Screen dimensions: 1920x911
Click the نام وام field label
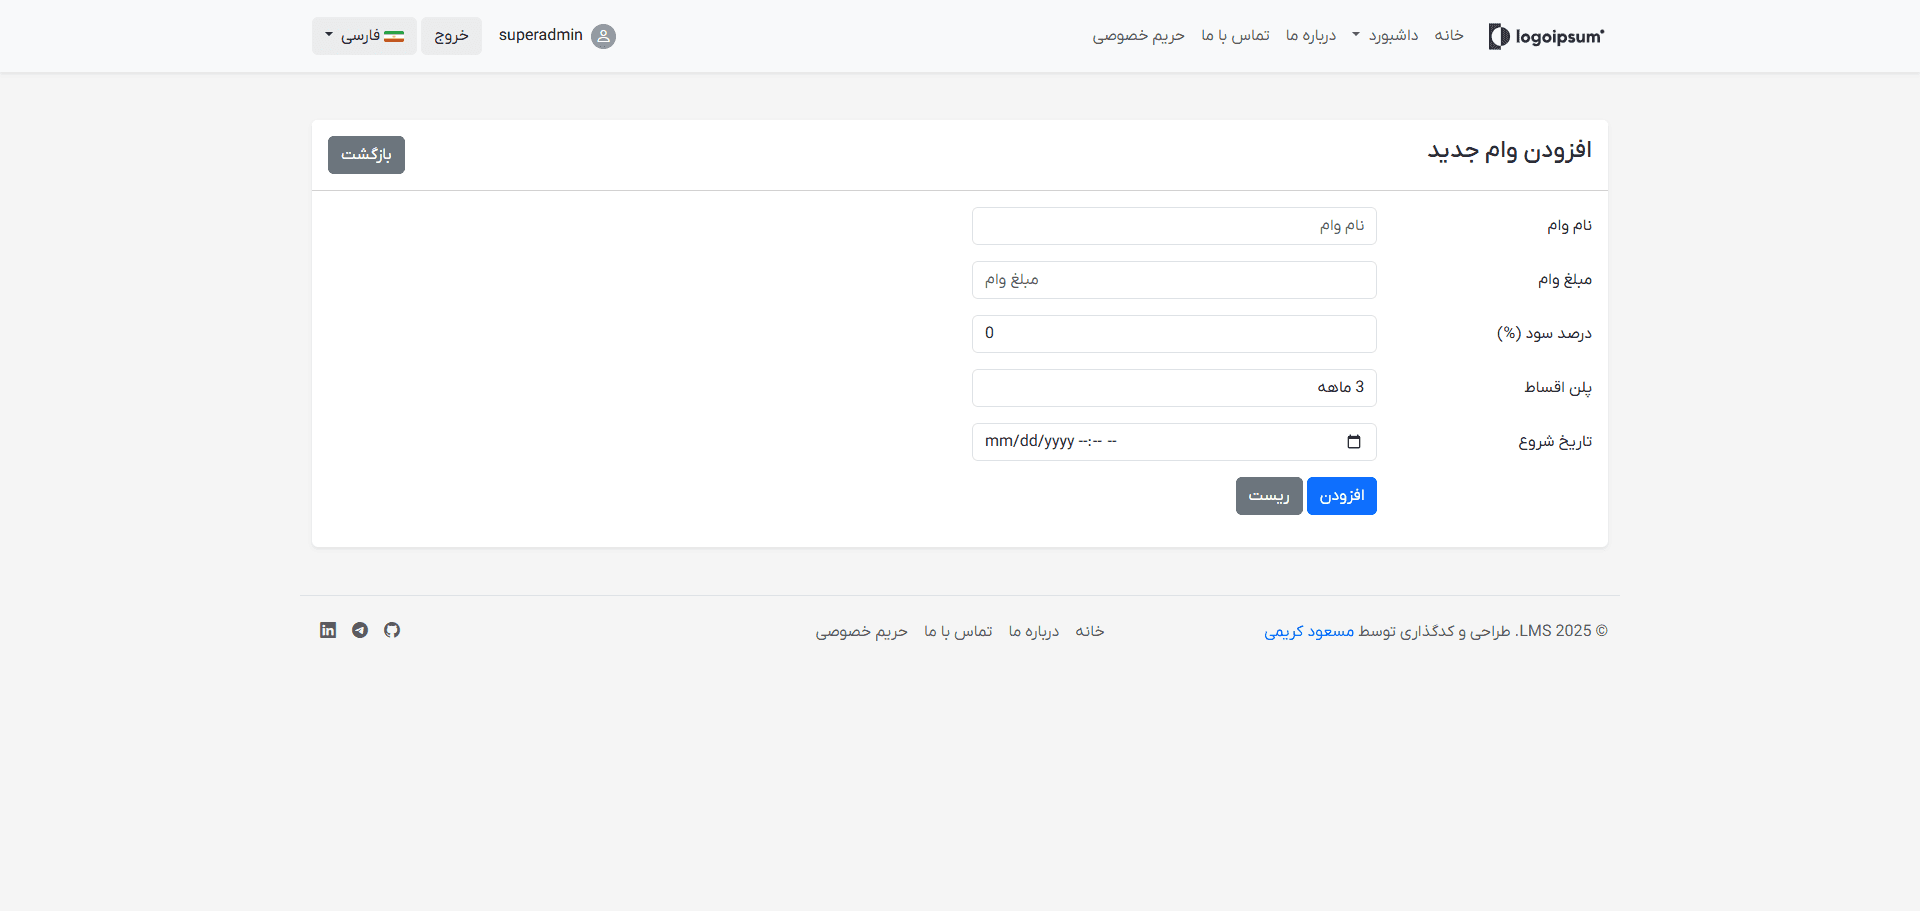pyautogui.click(x=1569, y=226)
